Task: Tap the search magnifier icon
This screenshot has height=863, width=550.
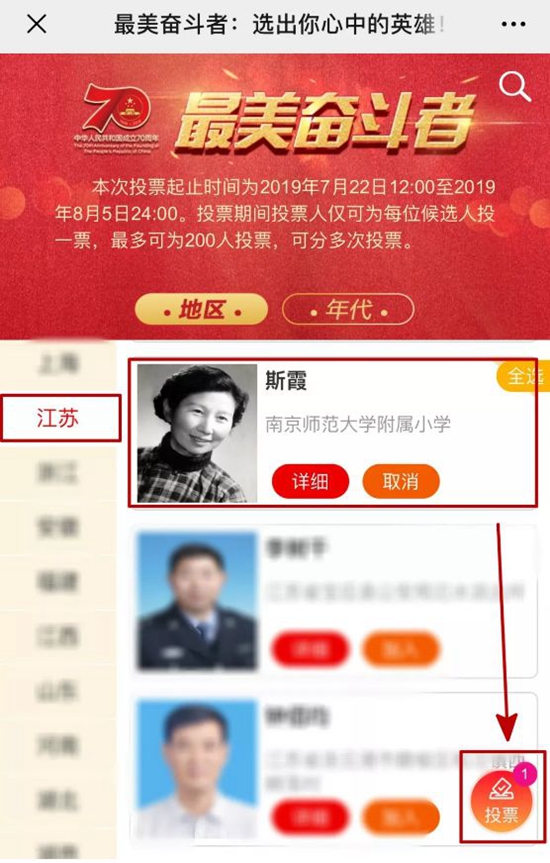Action: (514, 87)
